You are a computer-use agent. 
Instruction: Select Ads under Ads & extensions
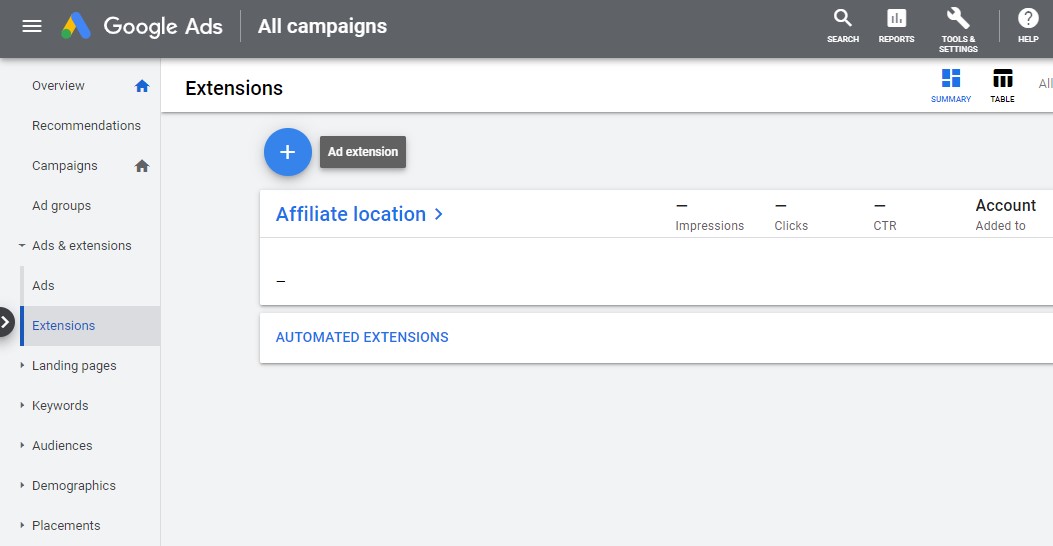[x=43, y=286]
